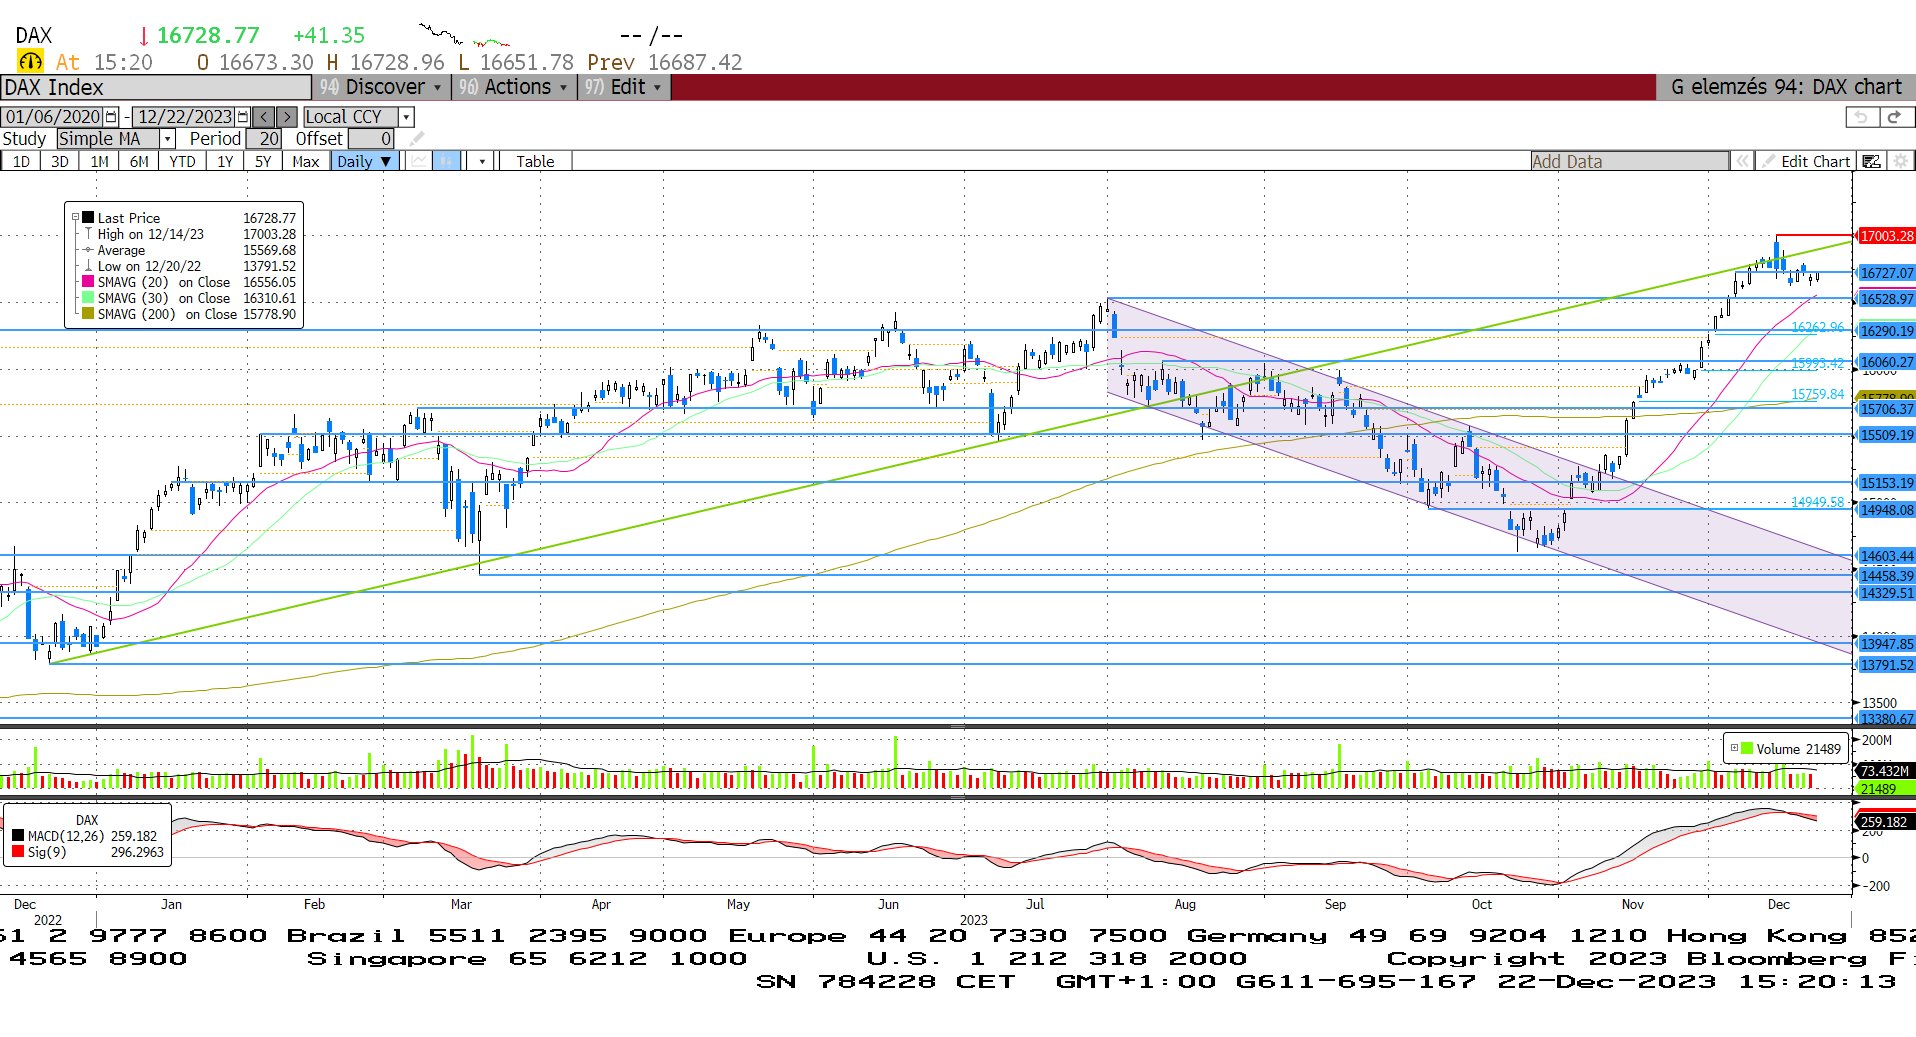Screen dimensions: 1916x1037
Task: Click the Table view button
Action: pos(535,161)
